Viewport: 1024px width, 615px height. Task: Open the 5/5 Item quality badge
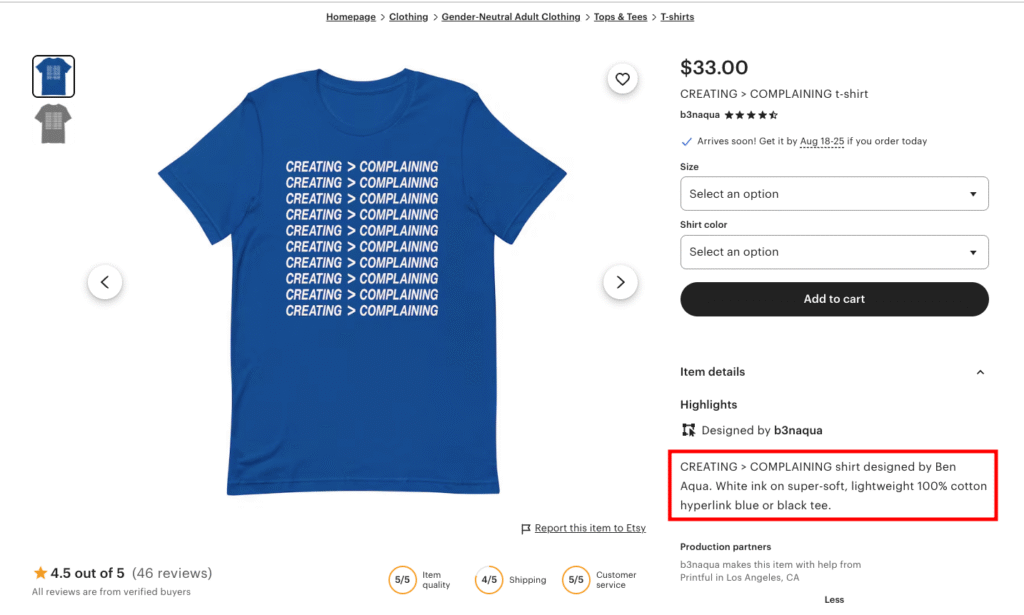(401, 580)
